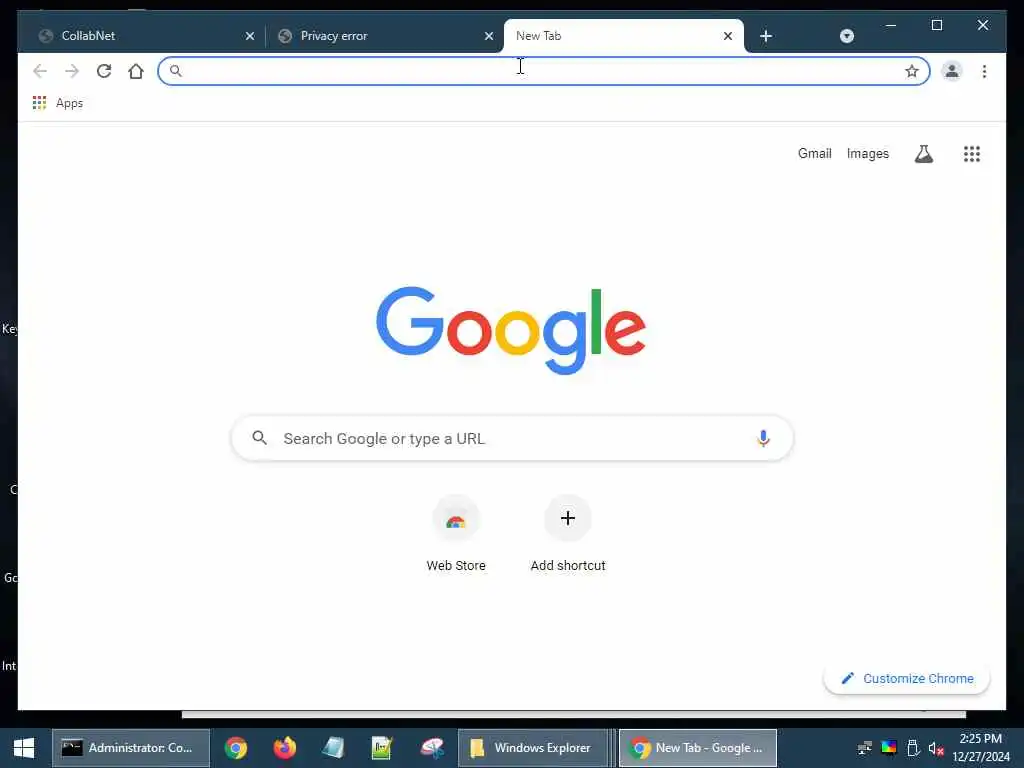Open the notepad-style taskbar icon
Viewport: 1024px width, 768px height.
tap(333, 748)
